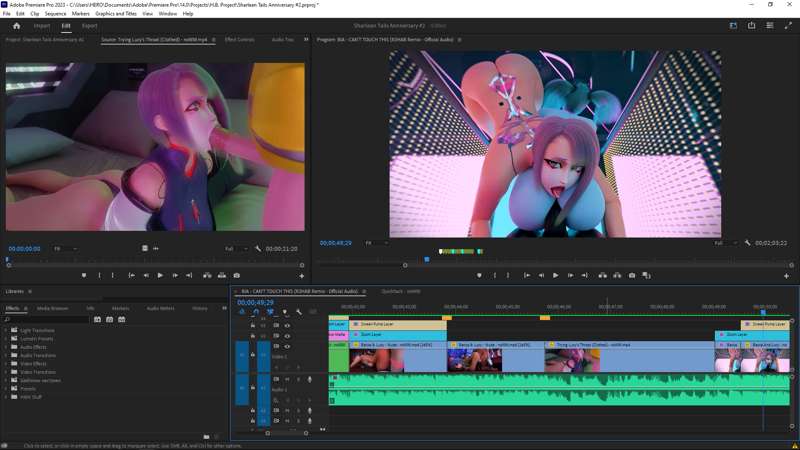Expand Video Effects folder
The image size is (800, 450).
coord(7,364)
